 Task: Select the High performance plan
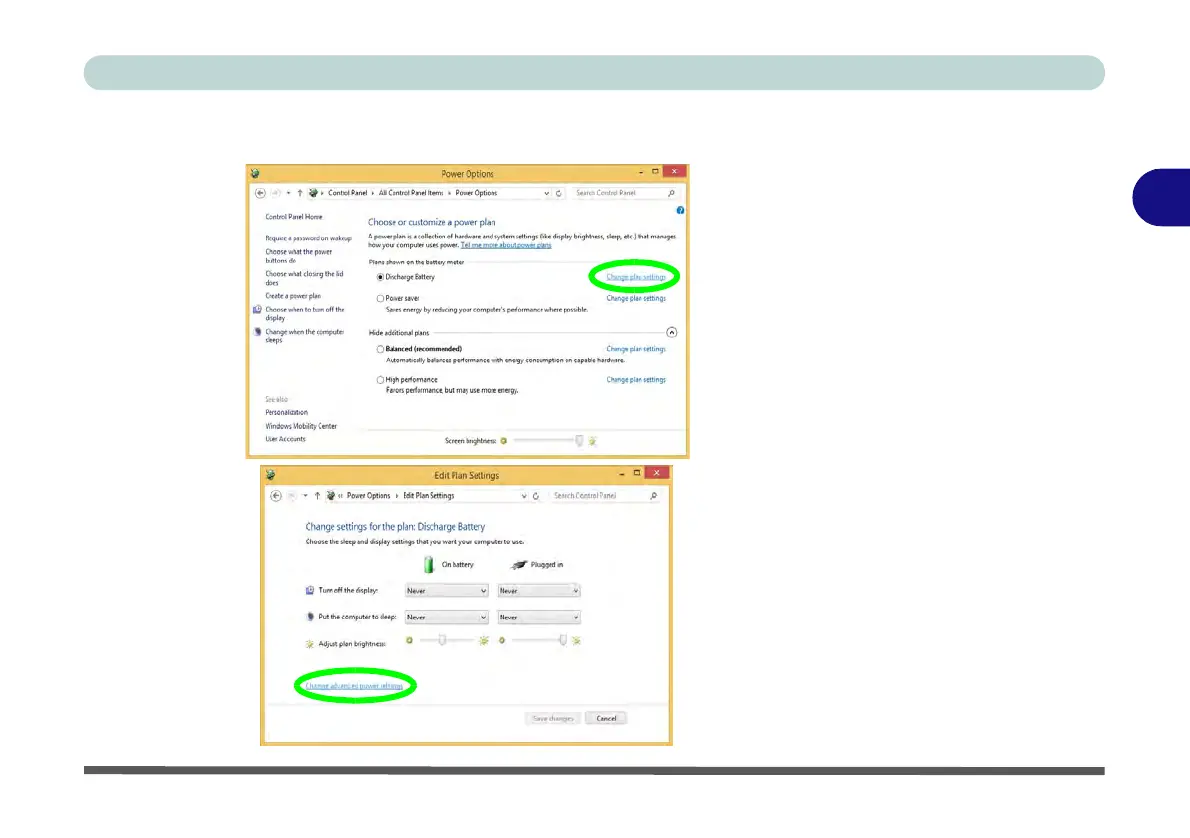380,380
